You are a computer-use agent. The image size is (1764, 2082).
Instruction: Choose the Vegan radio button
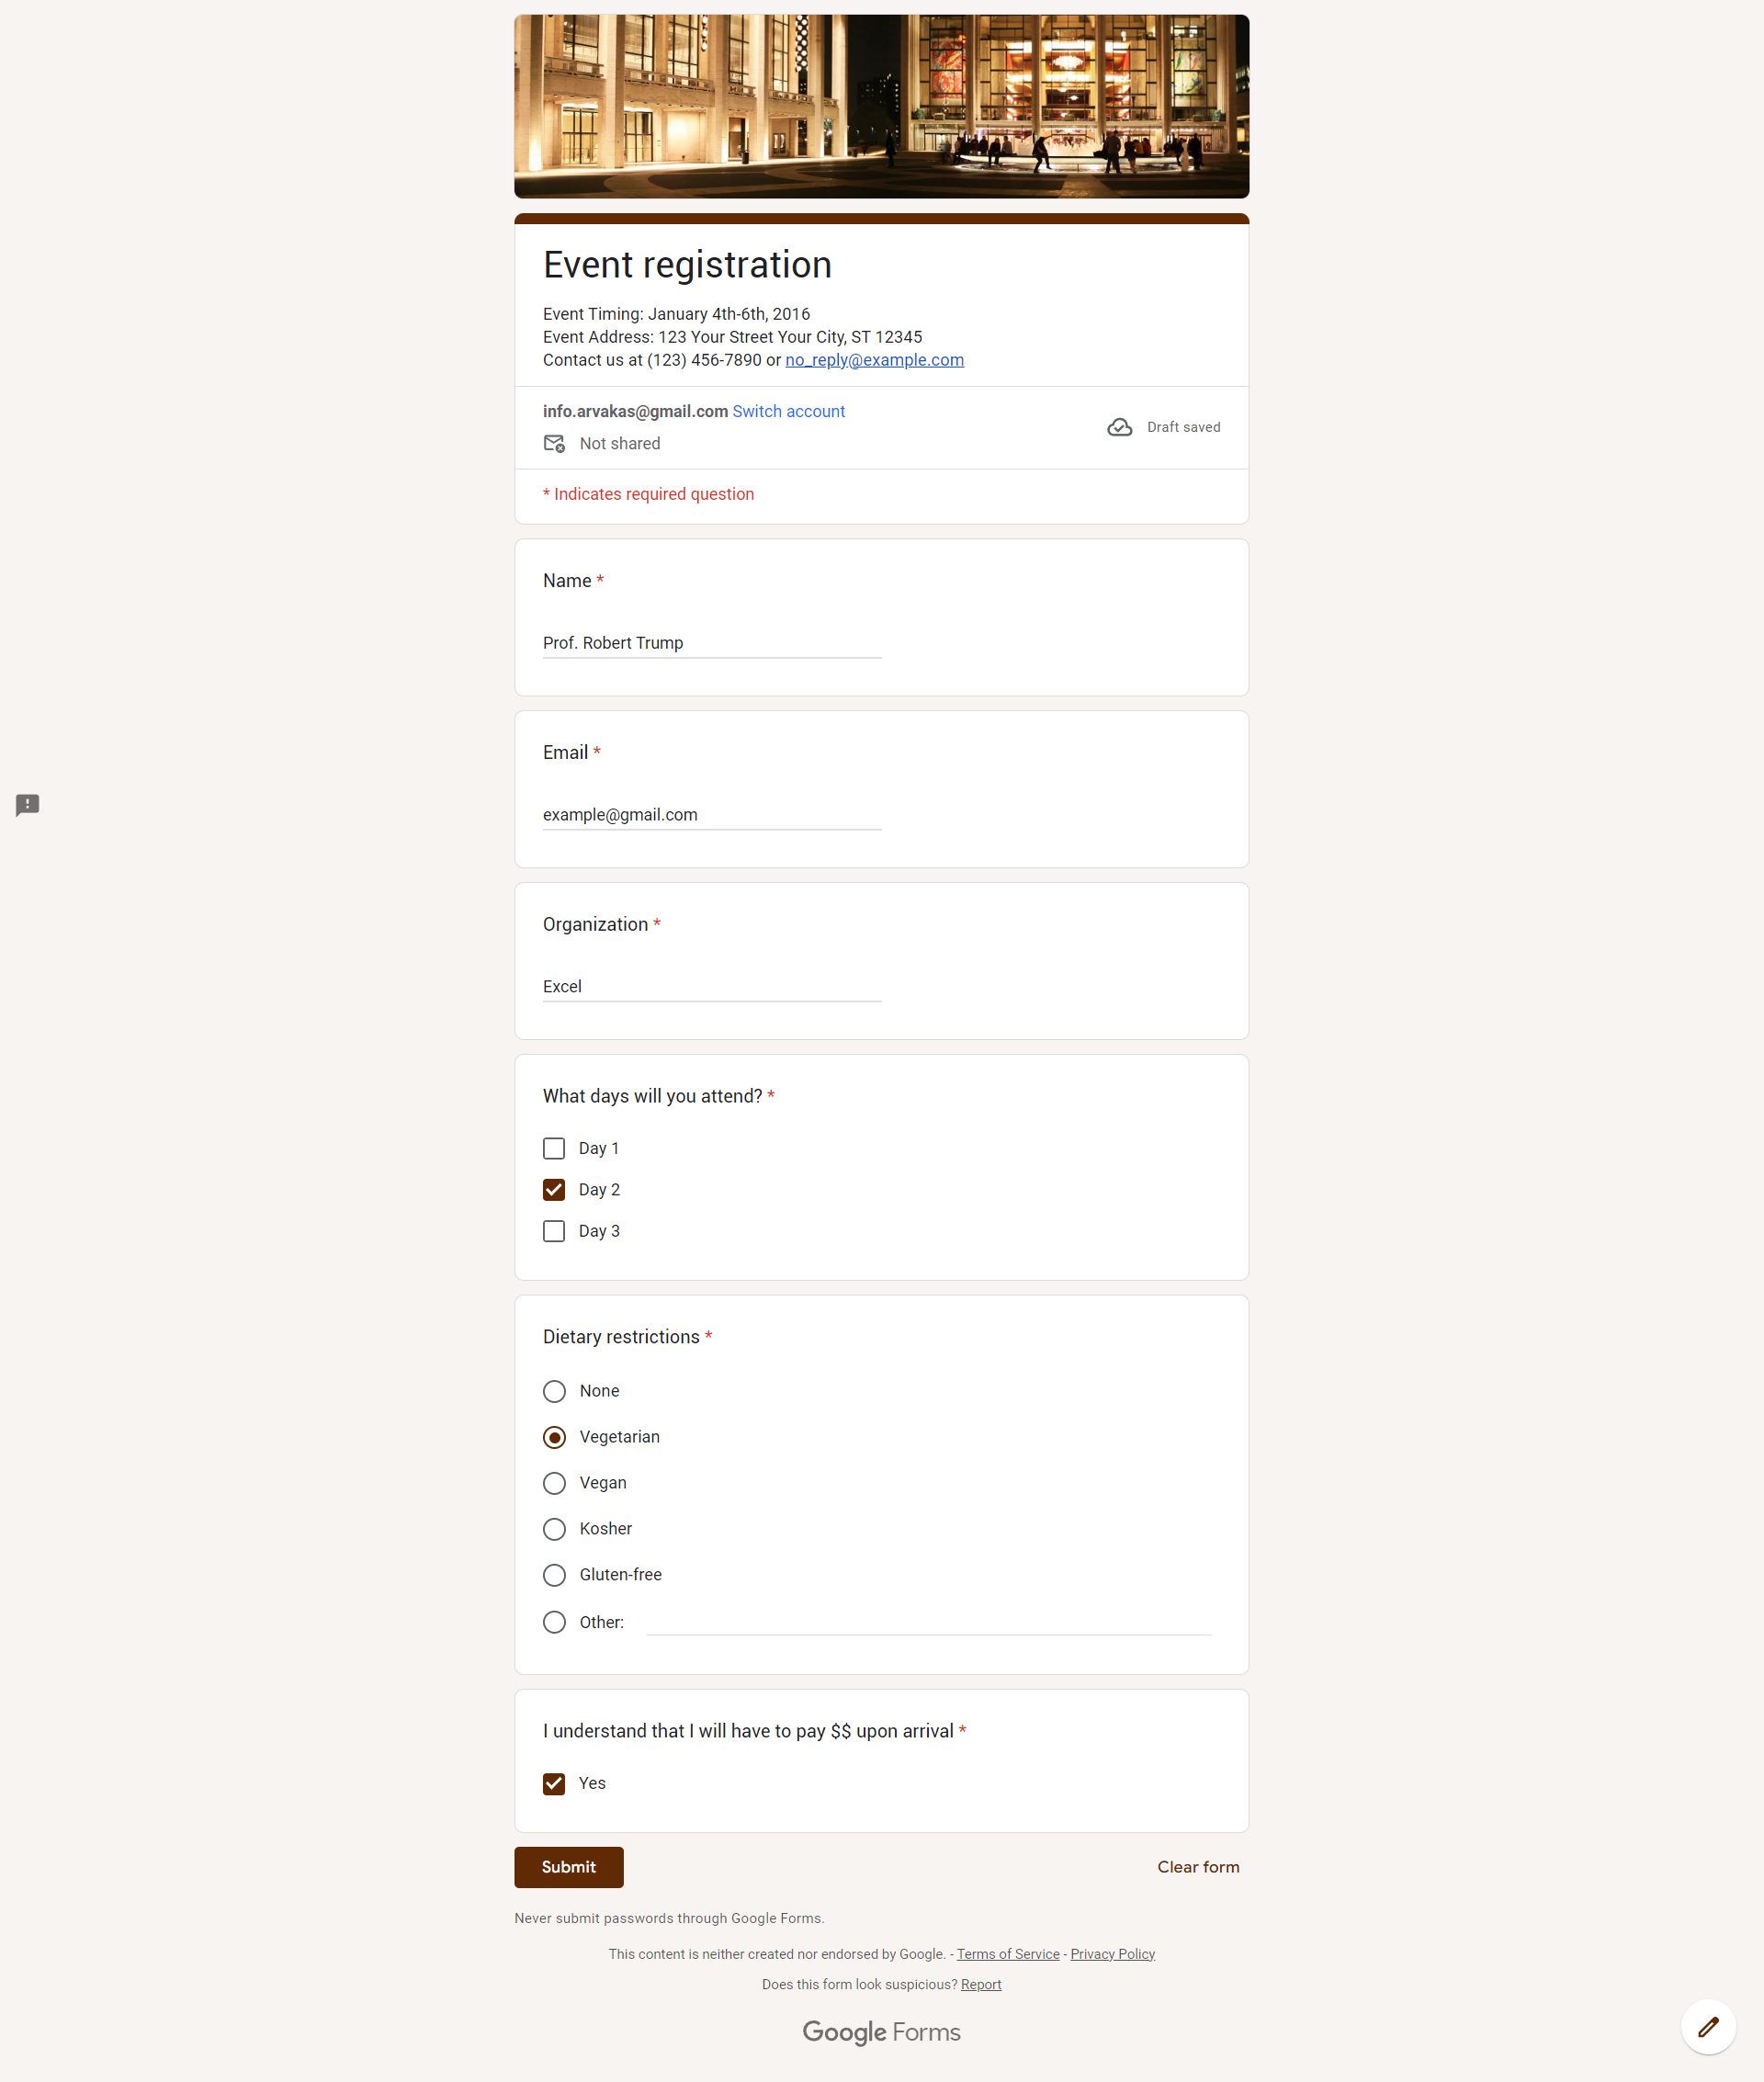[x=554, y=1483]
